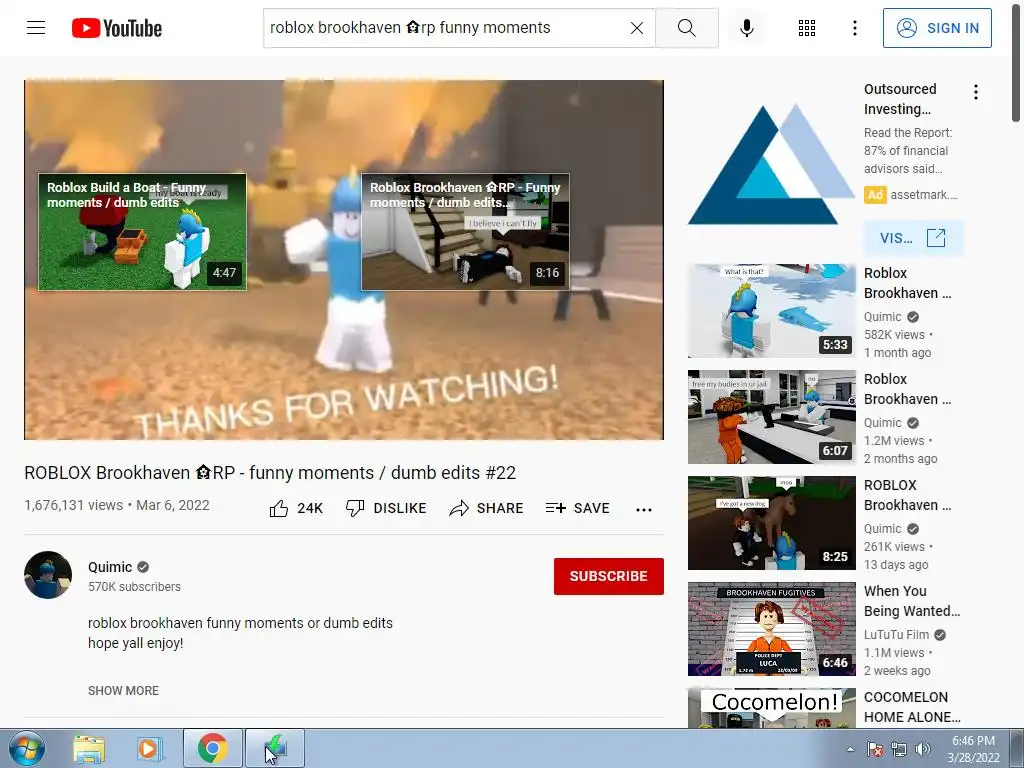Share the video using the arrow icon

458,508
